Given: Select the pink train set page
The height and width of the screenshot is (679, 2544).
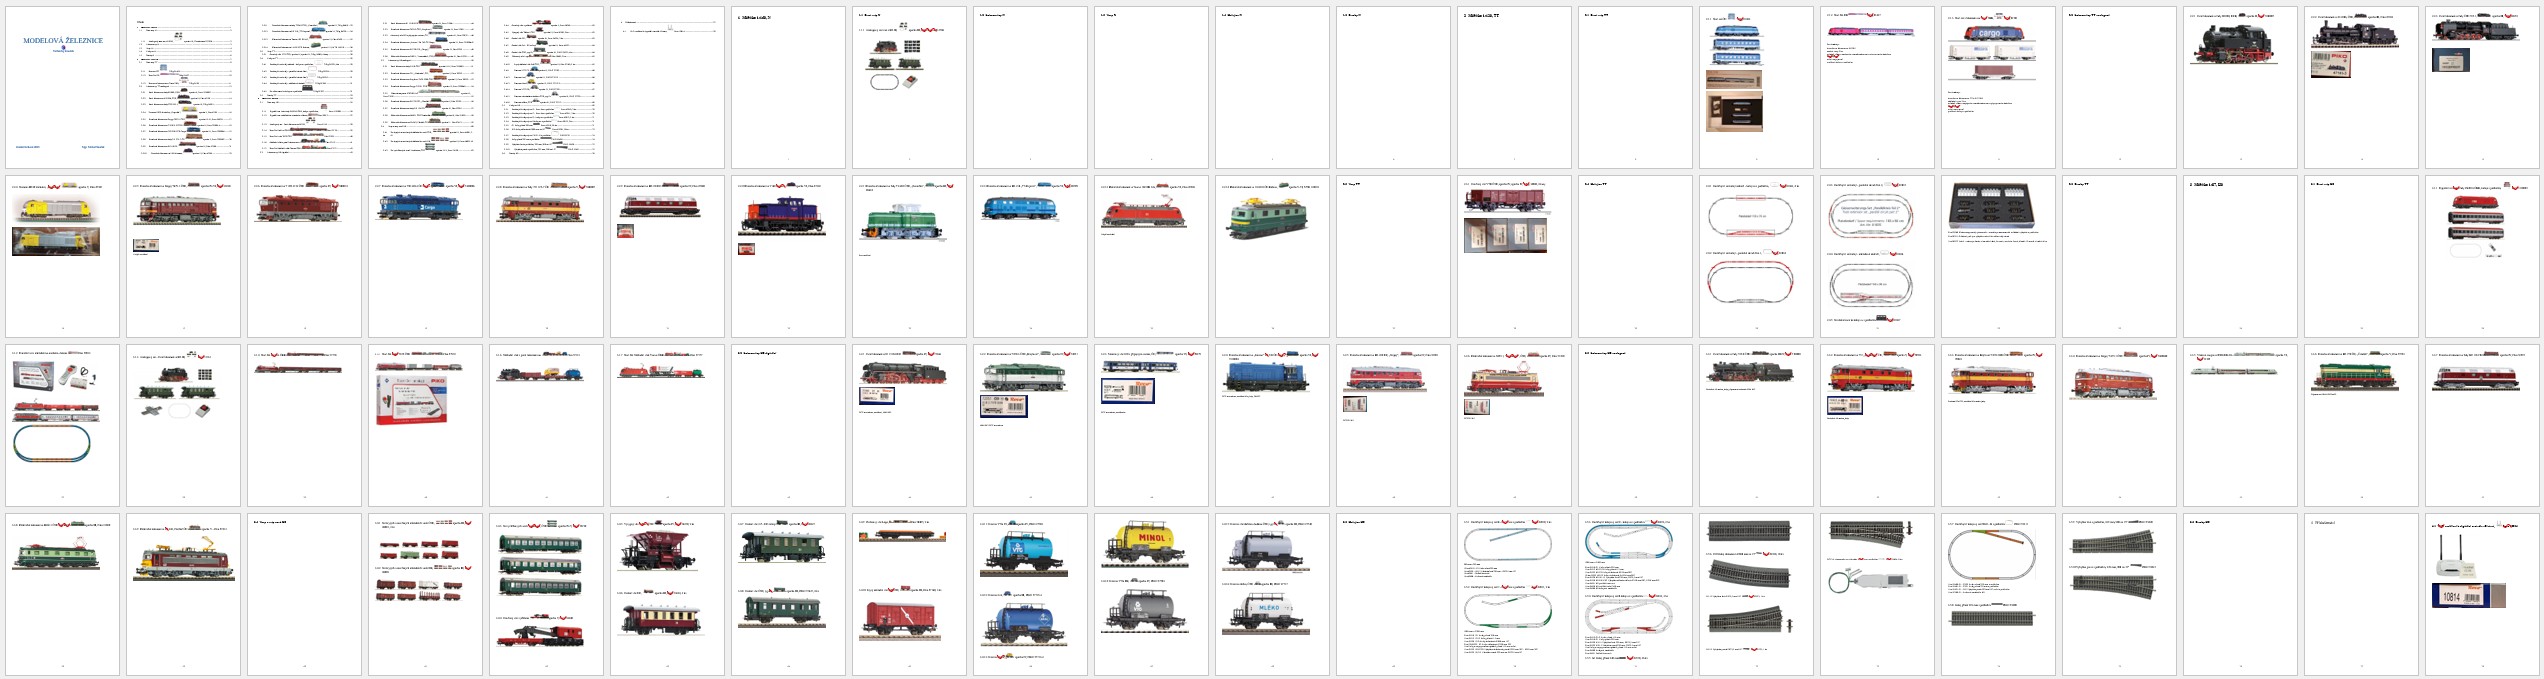Looking at the screenshot, I should click(1876, 87).
